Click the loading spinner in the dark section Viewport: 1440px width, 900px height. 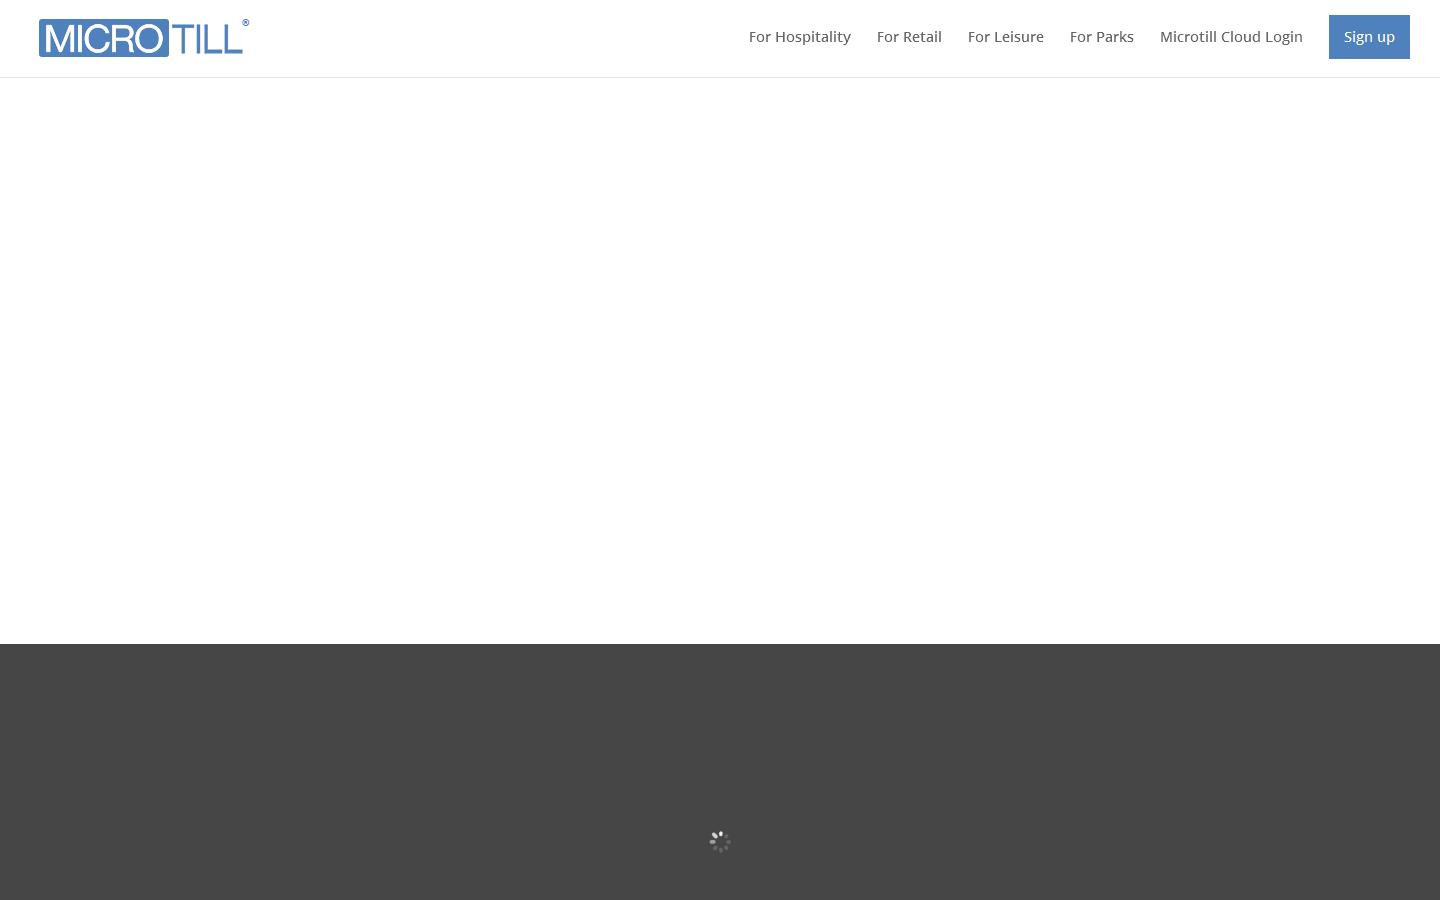[720, 842]
